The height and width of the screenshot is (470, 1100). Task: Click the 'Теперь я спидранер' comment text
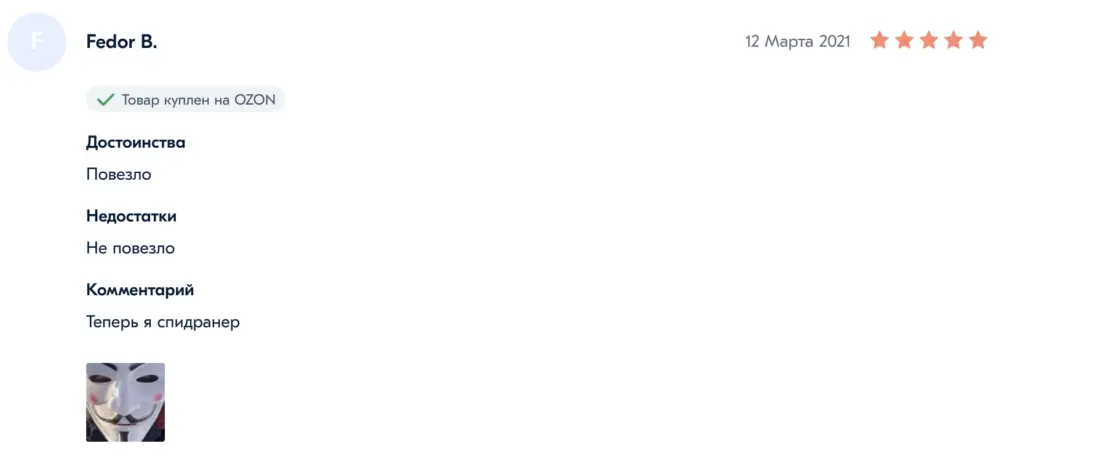(x=163, y=323)
